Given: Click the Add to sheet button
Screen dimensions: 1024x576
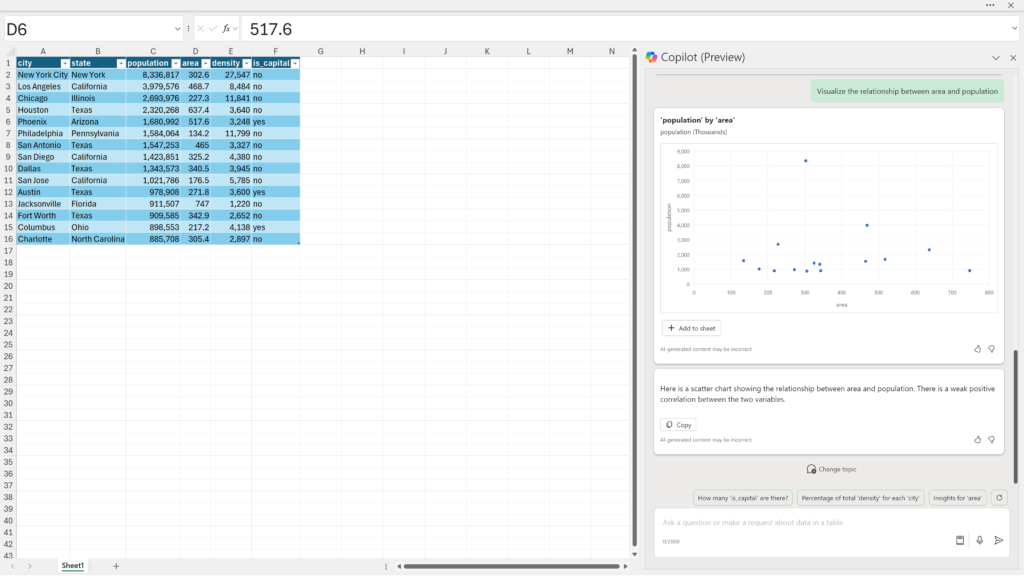Looking at the screenshot, I should (691, 328).
